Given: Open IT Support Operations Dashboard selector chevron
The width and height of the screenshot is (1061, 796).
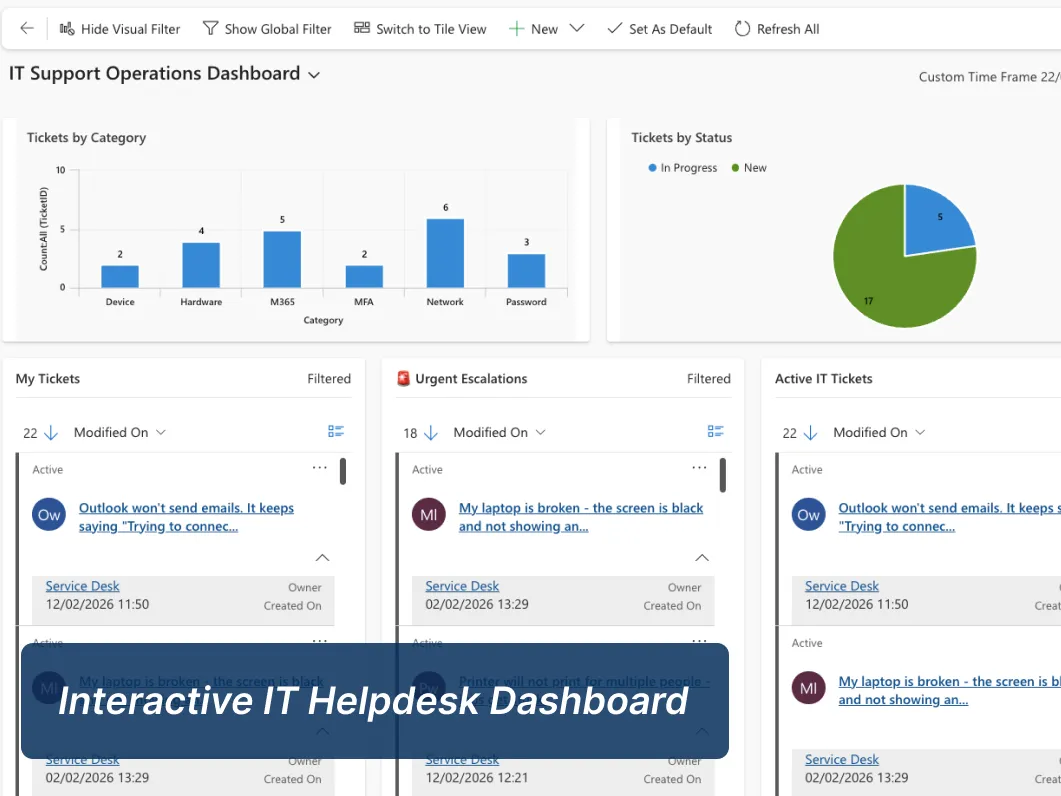Looking at the screenshot, I should tap(314, 75).
